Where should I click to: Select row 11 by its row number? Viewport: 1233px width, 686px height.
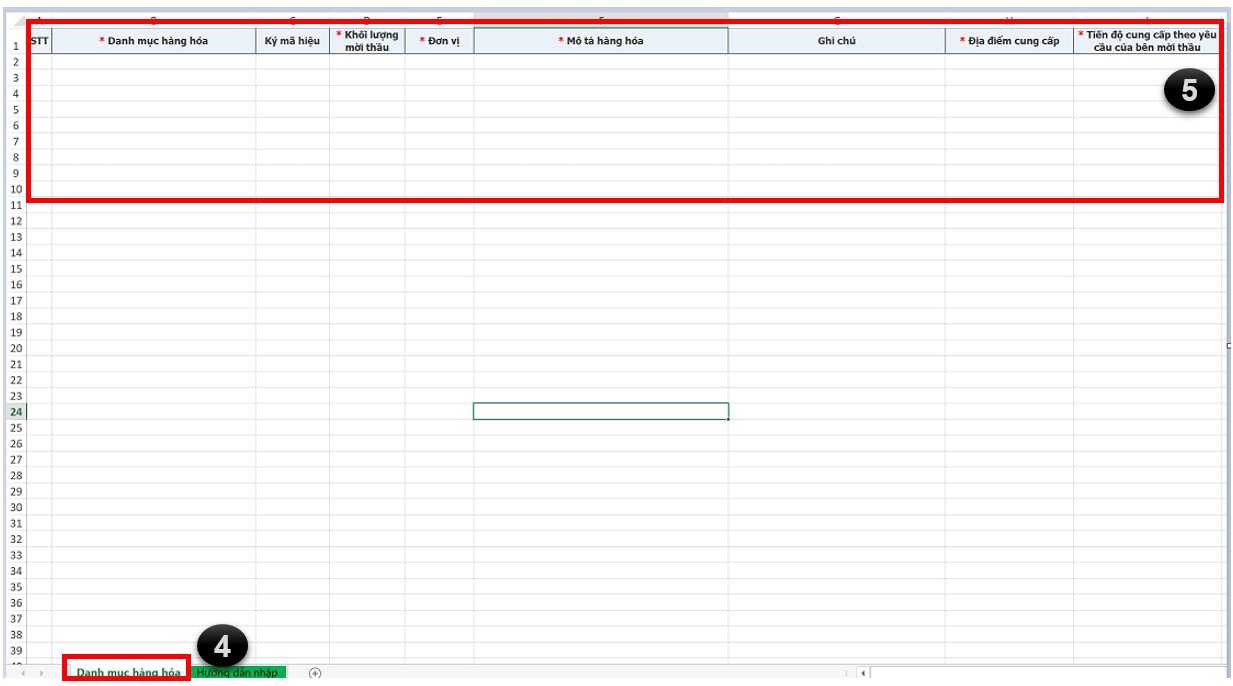pyautogui.click(x=15, y=205)
